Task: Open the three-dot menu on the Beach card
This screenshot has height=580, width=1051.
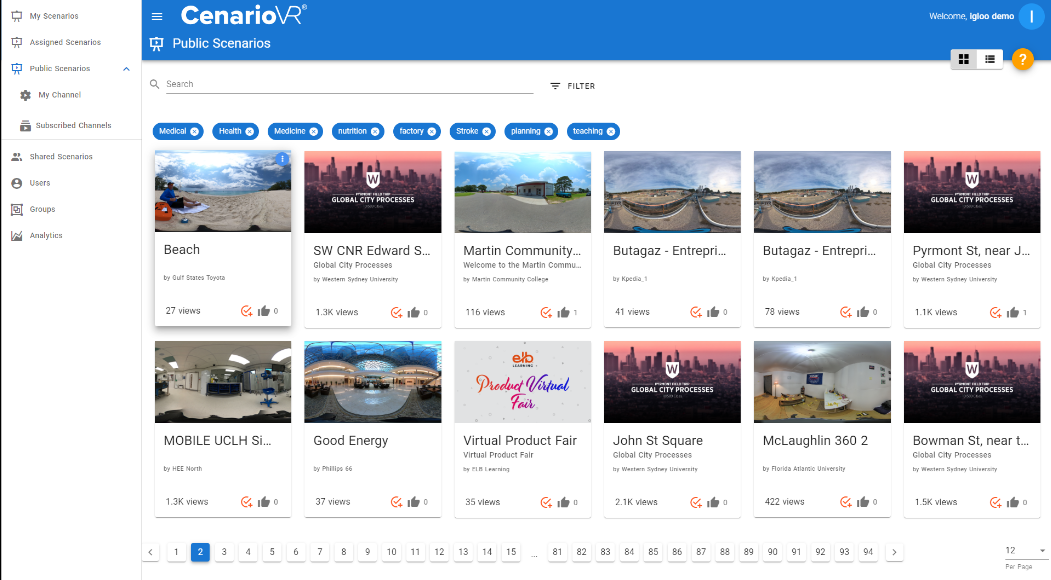Action: 283,159
